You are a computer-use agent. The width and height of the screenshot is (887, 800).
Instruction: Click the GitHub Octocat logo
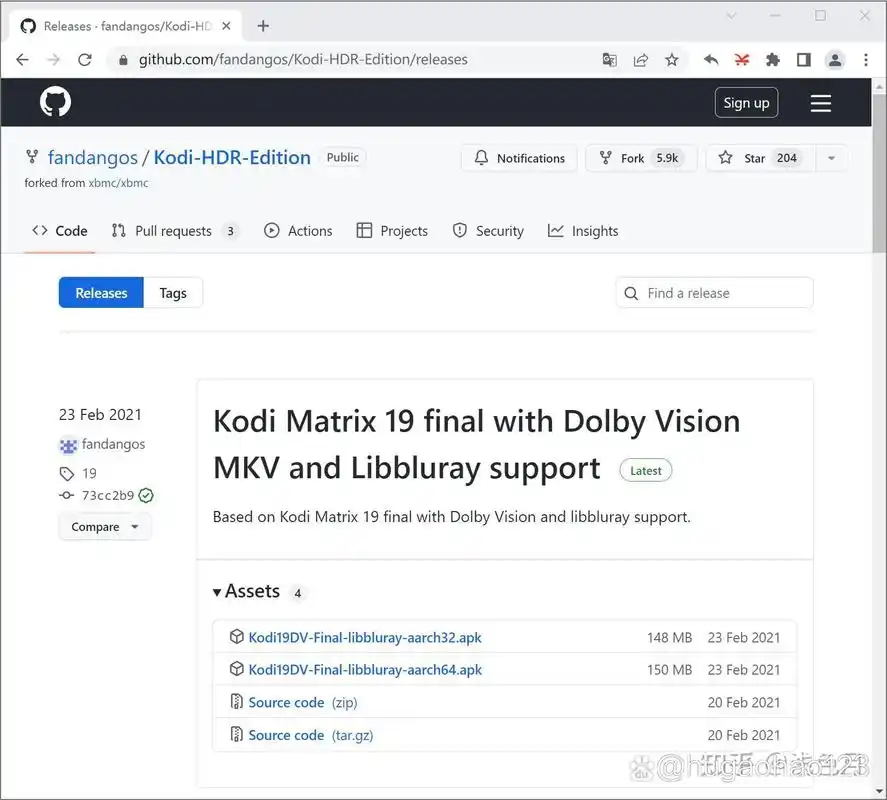coord(55,102)
